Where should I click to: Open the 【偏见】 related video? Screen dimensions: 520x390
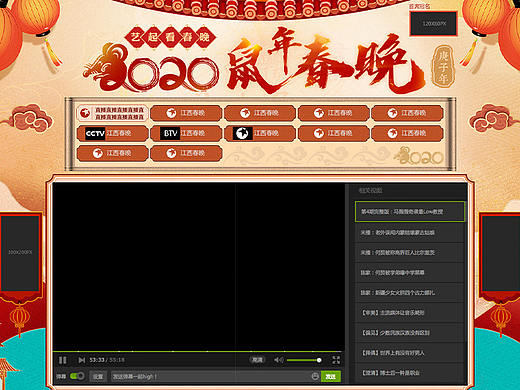click(x=410, y=333)
